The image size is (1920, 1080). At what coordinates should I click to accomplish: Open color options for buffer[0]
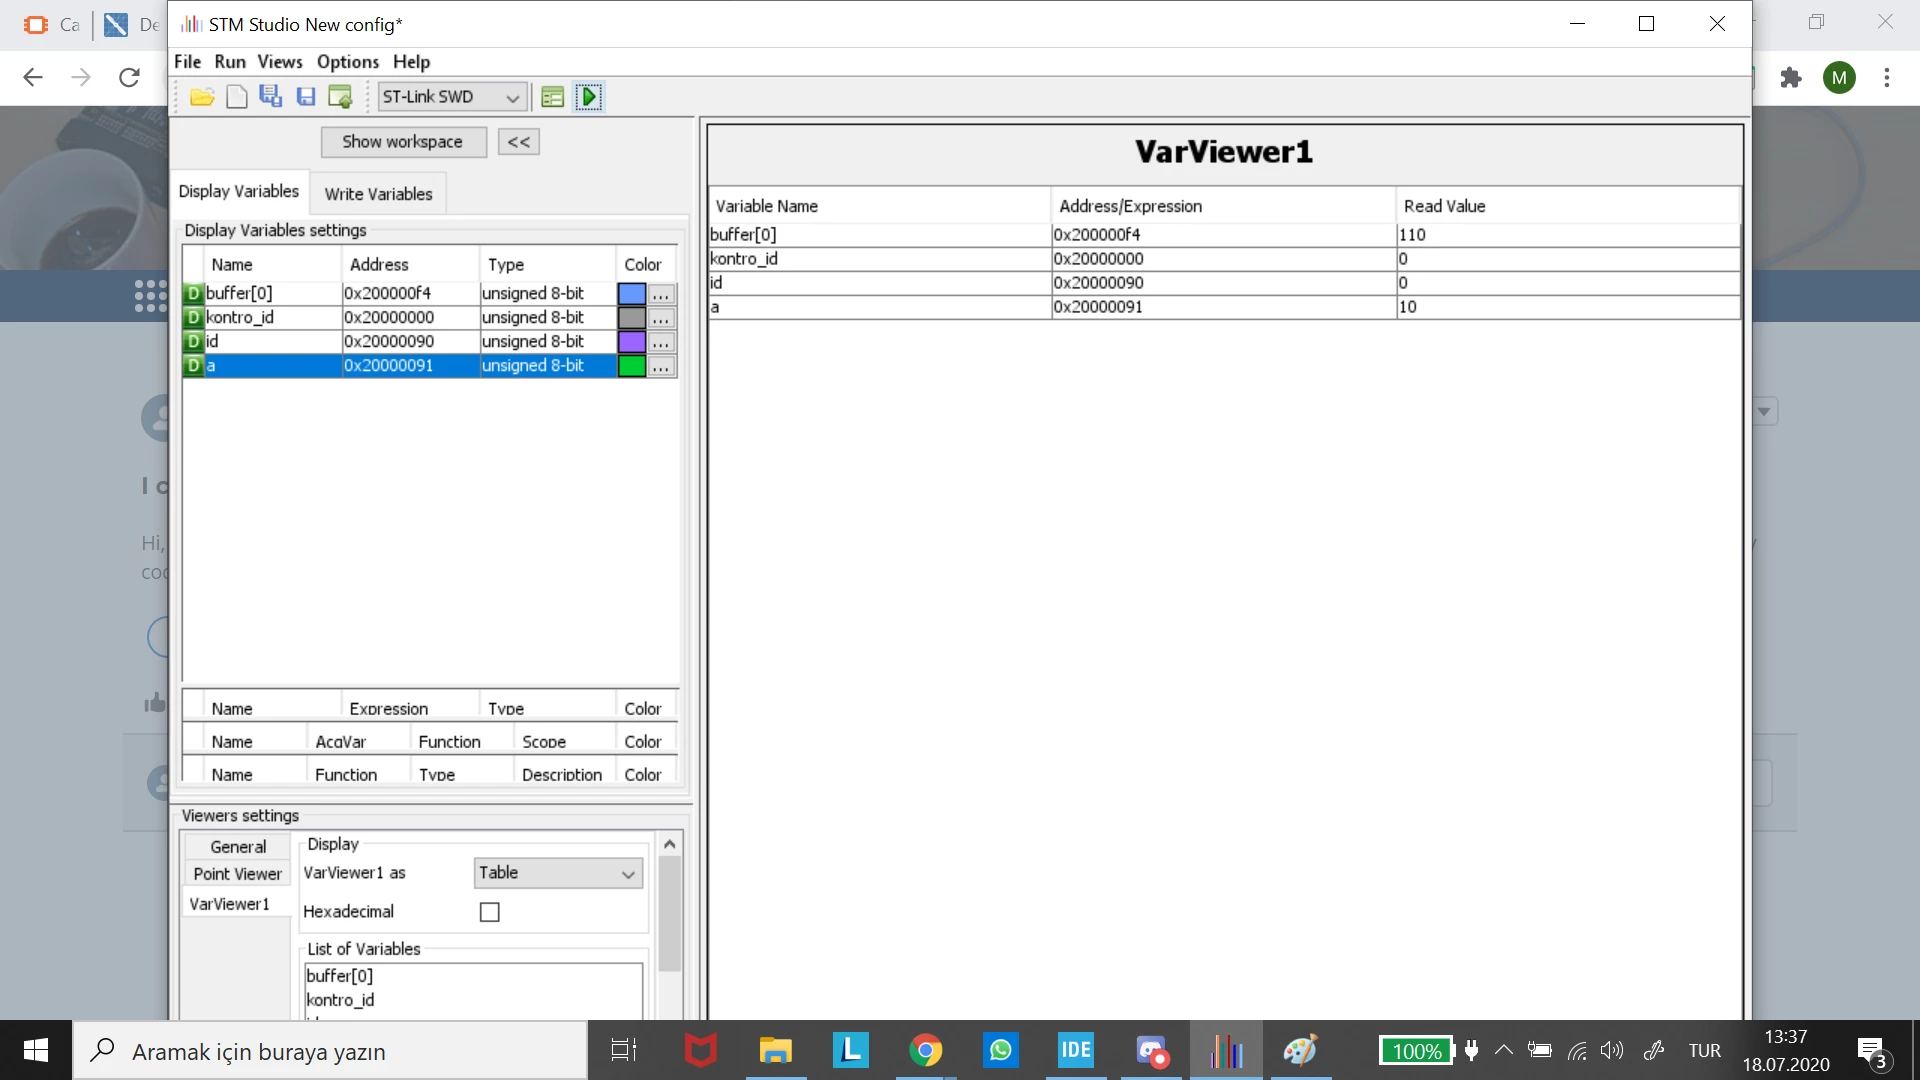pos(661,294)
